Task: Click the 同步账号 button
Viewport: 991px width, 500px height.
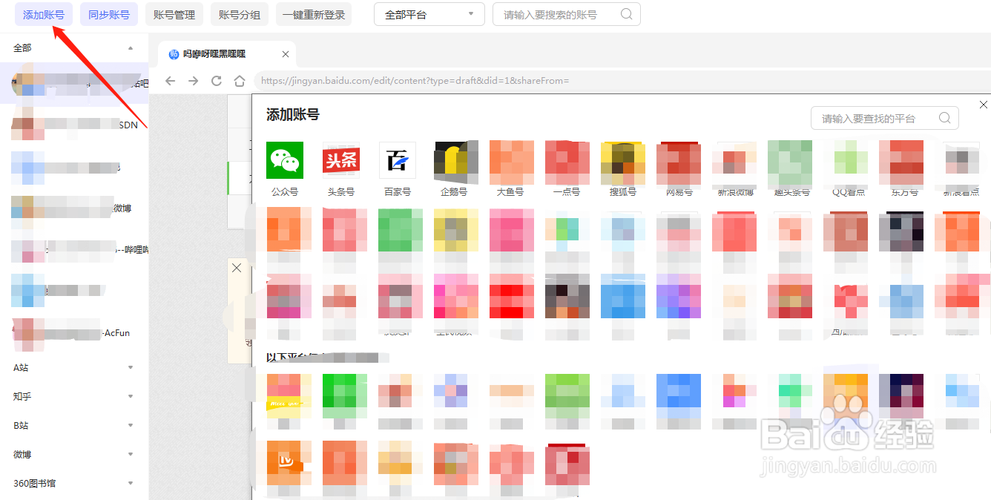Action: 109,15
